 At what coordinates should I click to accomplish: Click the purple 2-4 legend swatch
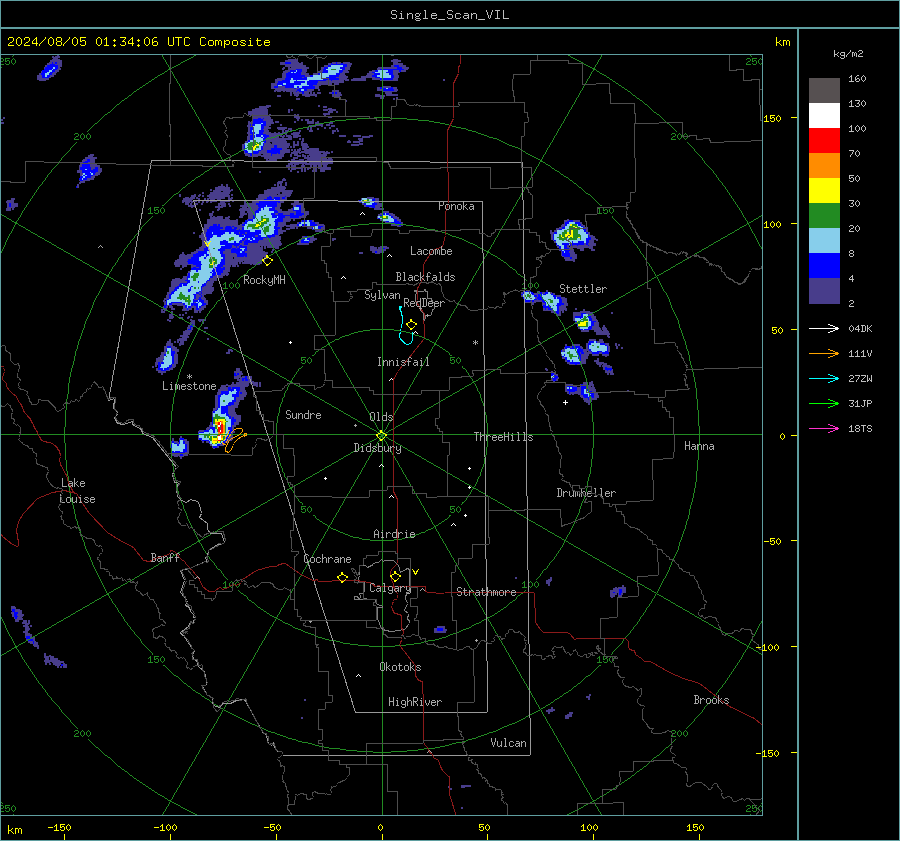tap(824, 290)
